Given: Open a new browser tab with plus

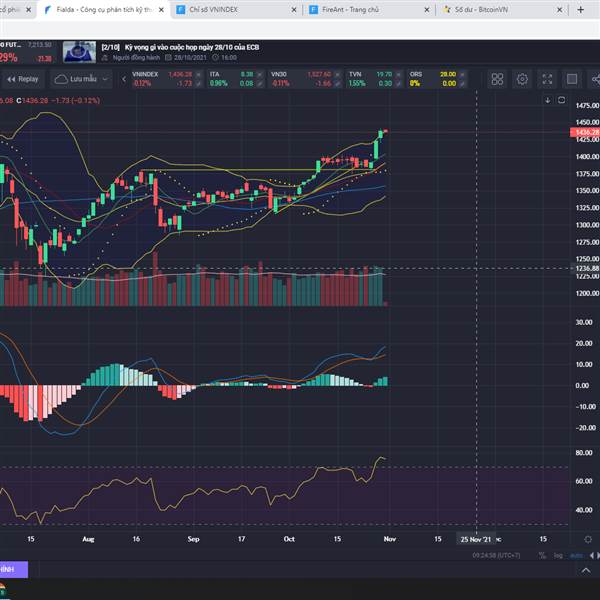Looking at the screenshot, I should (x=580, y=10).
